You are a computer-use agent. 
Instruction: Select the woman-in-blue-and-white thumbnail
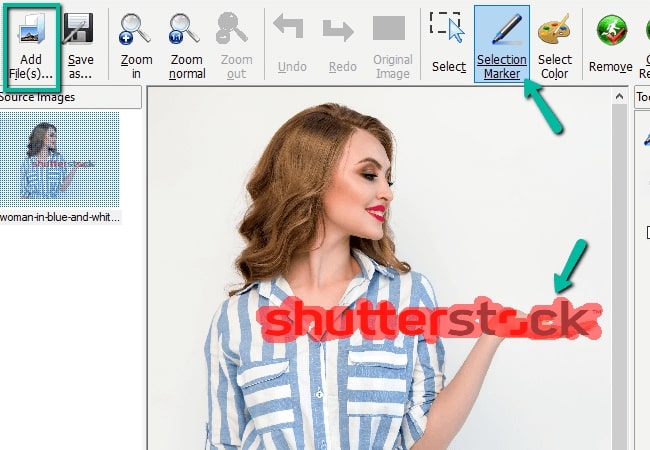tap(60, 160)
